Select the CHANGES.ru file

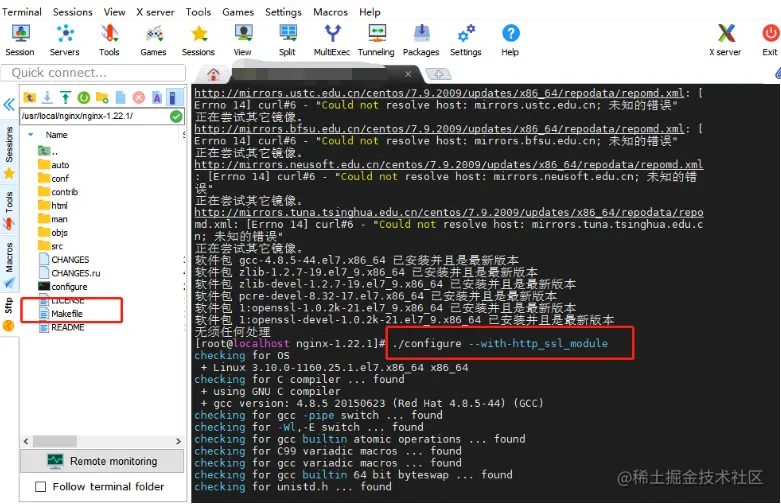pyautogui.click(x=70, y=273)
